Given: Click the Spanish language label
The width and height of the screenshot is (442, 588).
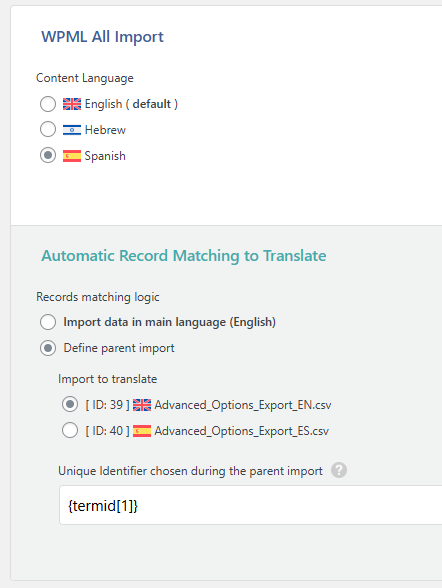Looking at the screenshot, I should (105, 156).
